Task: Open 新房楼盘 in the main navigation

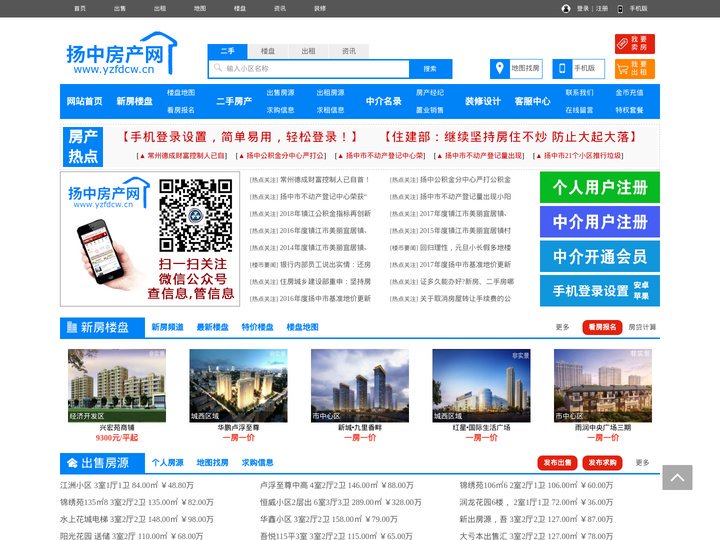Action: (x=135, y=101)
